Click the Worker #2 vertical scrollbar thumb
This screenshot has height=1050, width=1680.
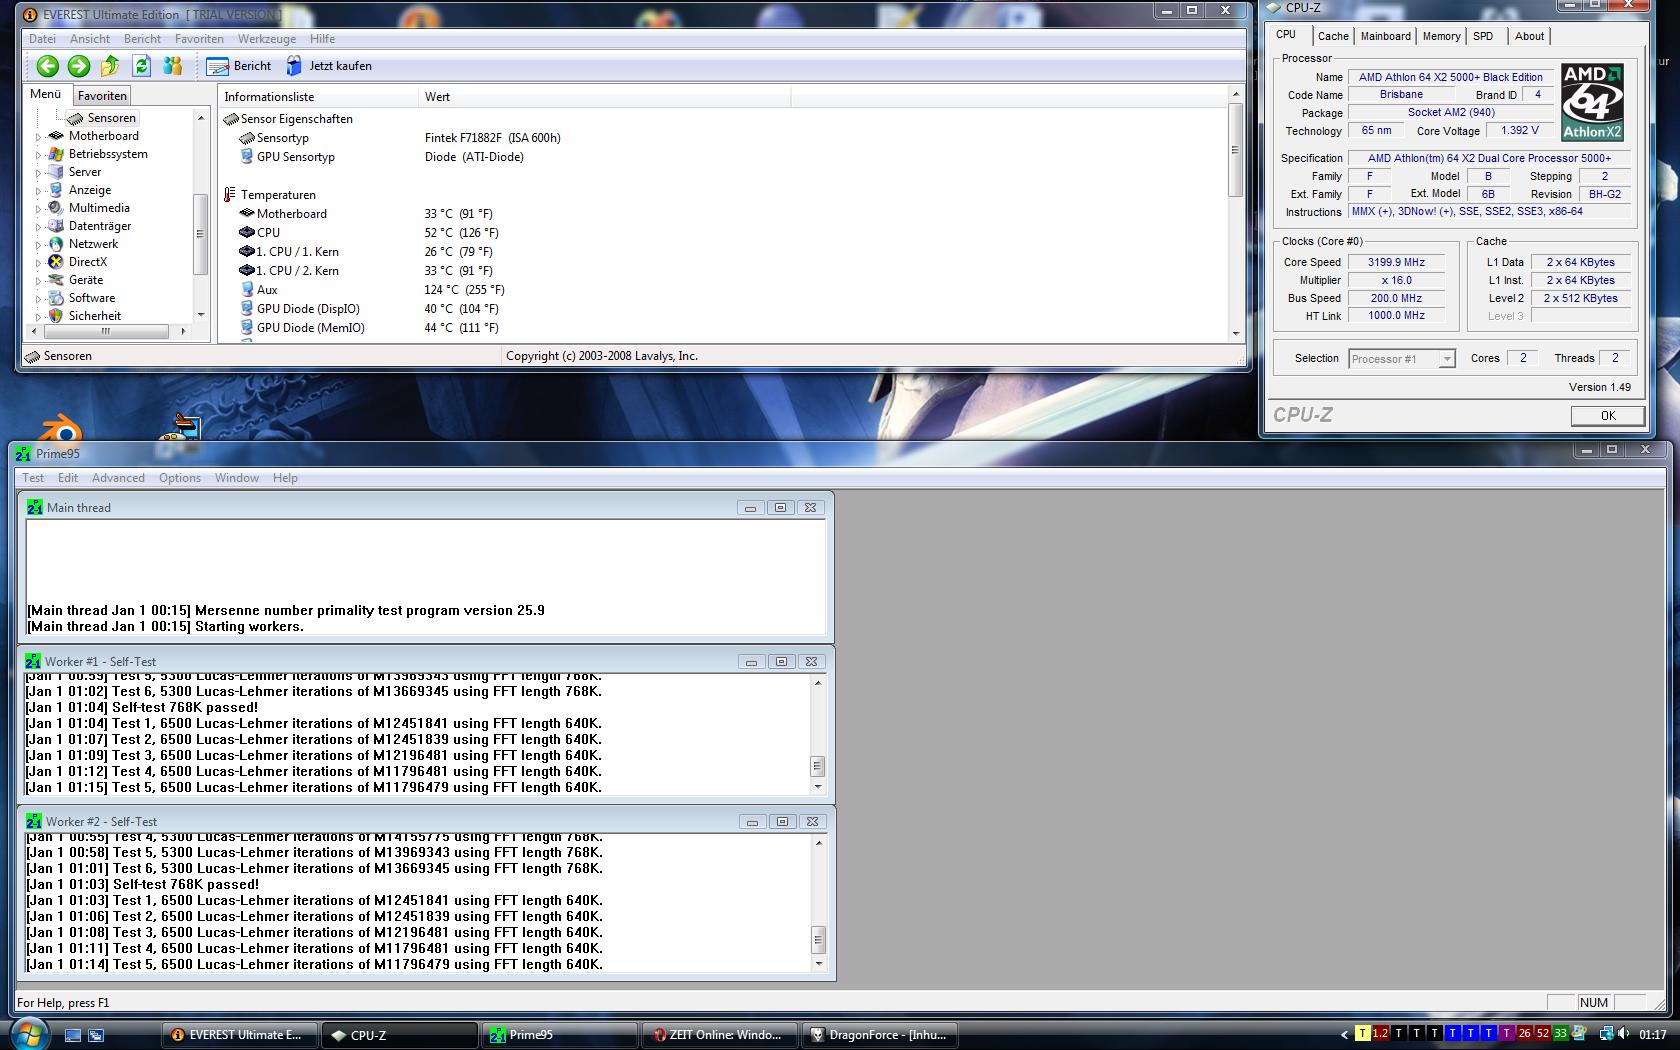point(818,939)
